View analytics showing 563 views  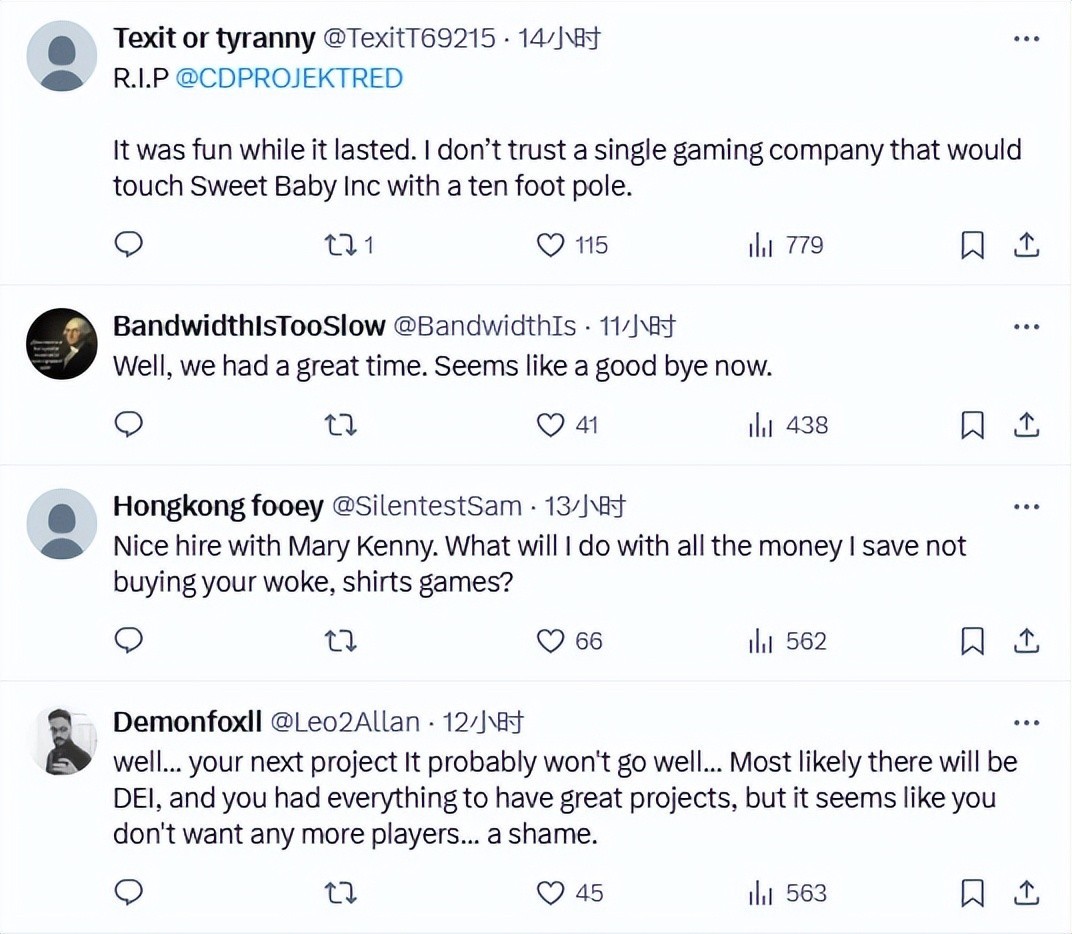788,893
